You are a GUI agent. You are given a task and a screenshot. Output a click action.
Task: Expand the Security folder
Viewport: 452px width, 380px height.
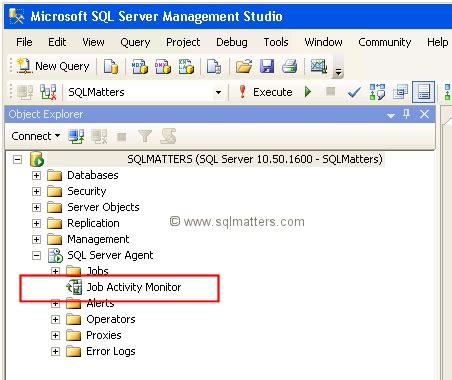click(x=36, y=191)
